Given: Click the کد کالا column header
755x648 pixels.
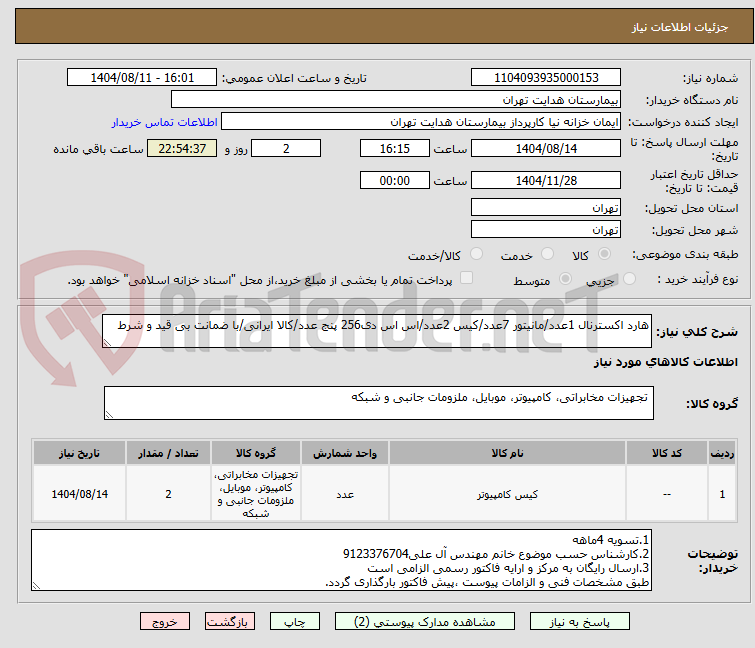Looking at the screenshot, I should 666,453.
